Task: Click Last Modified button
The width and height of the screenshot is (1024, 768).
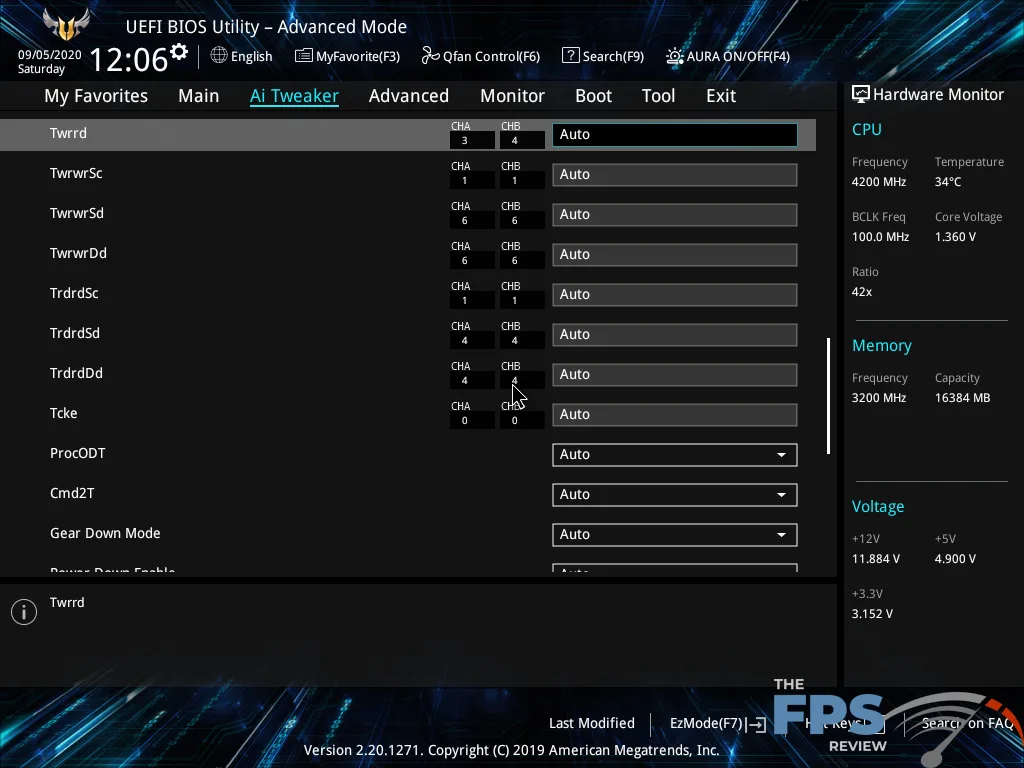Action: pos(592,723)
